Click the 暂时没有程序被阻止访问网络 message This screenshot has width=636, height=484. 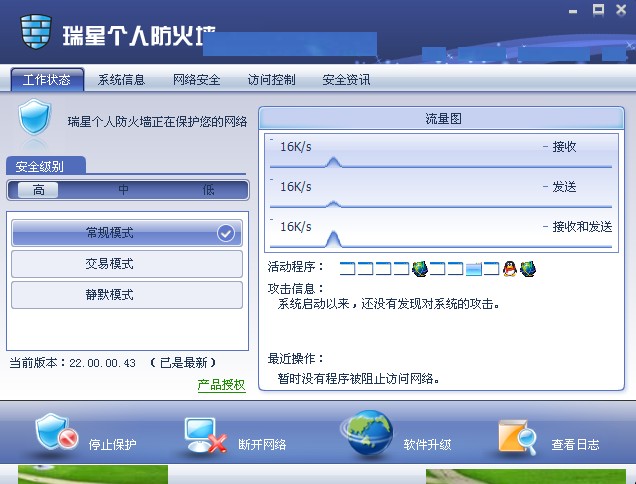click(359, 378)
